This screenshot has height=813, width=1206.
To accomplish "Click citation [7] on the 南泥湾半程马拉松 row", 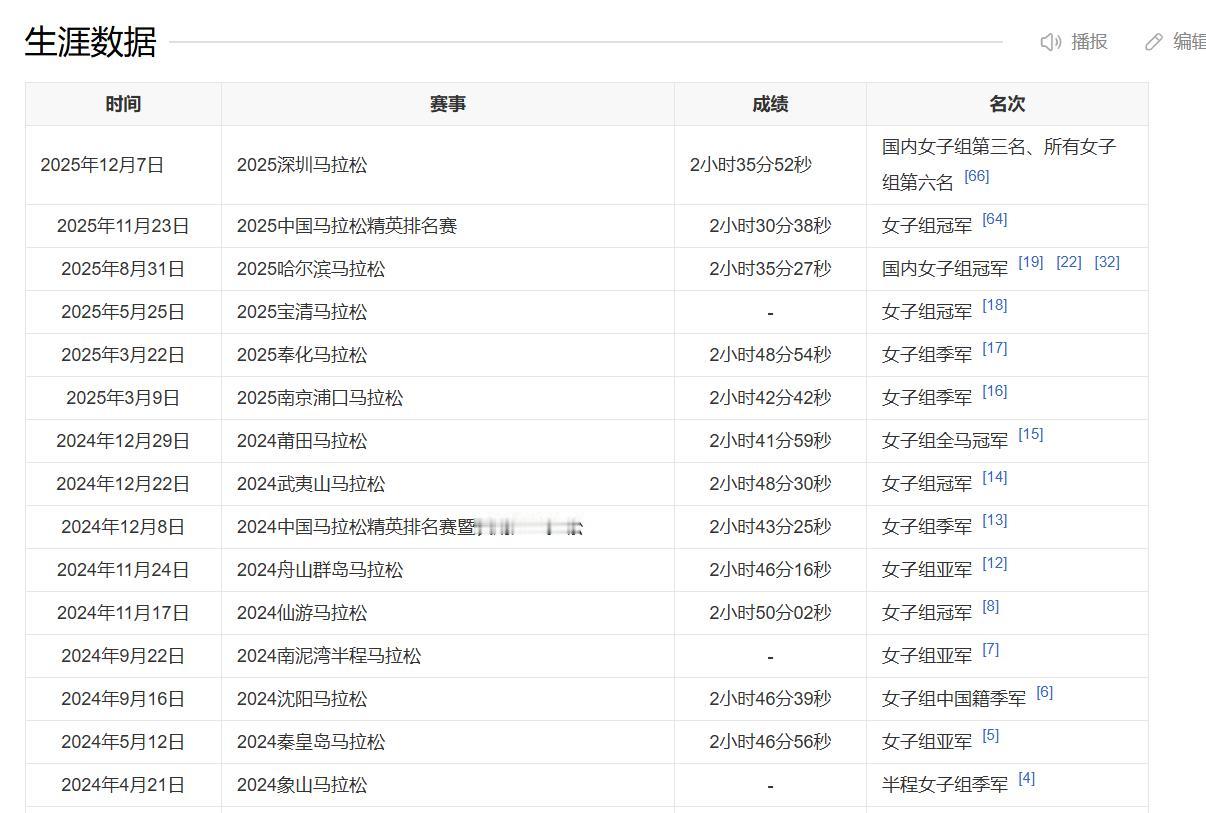I will click(989, 649).
